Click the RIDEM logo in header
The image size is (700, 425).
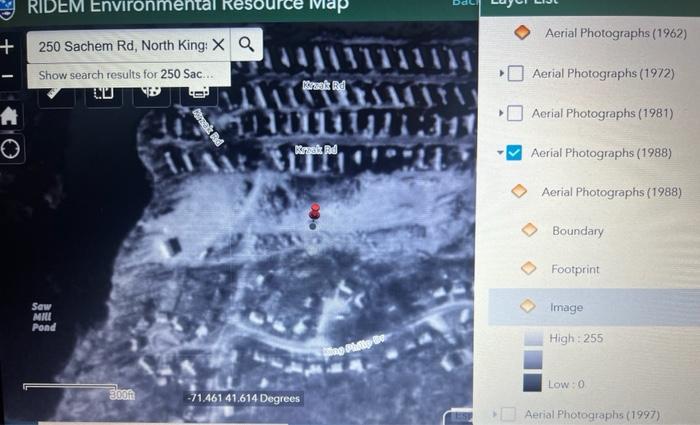(7, 9)
